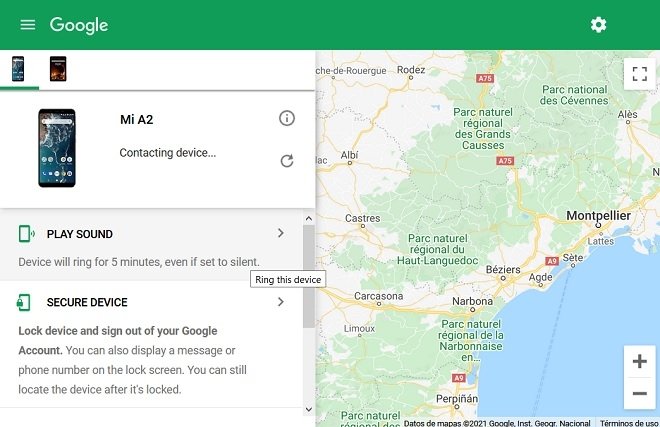Click the 'Device will ring for 5 minutes' description
The width and height of the screenshot is (660, 427).
(138, 262)
